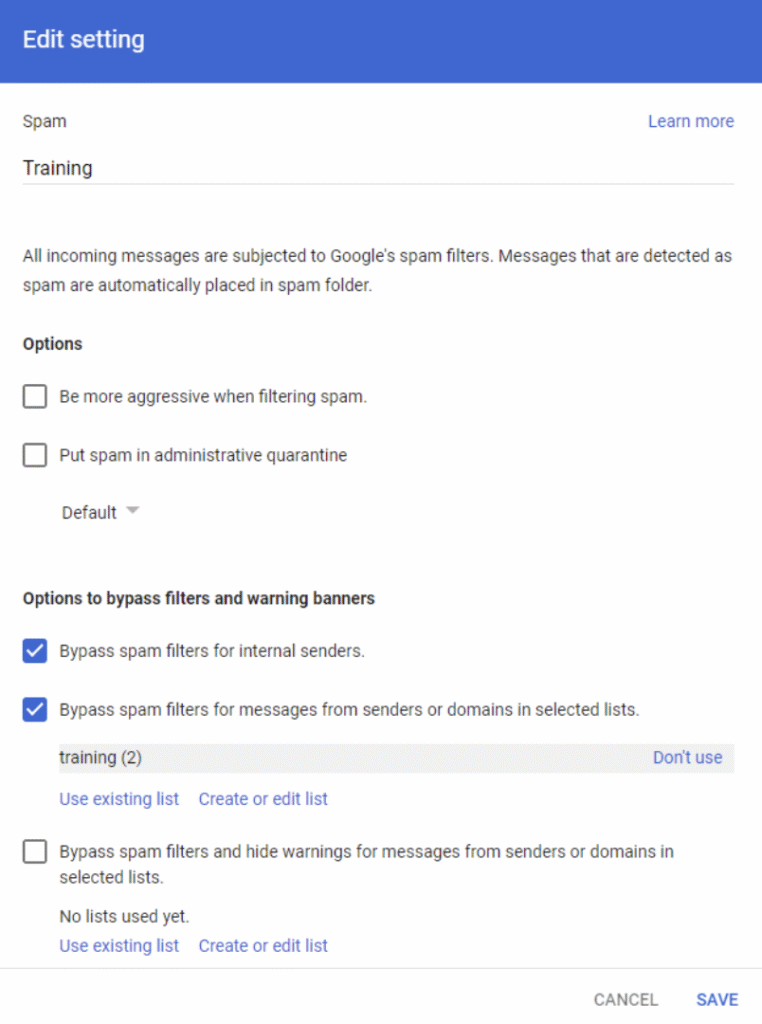Enable more aggressive spam filtering checkbox

(35, 397)
